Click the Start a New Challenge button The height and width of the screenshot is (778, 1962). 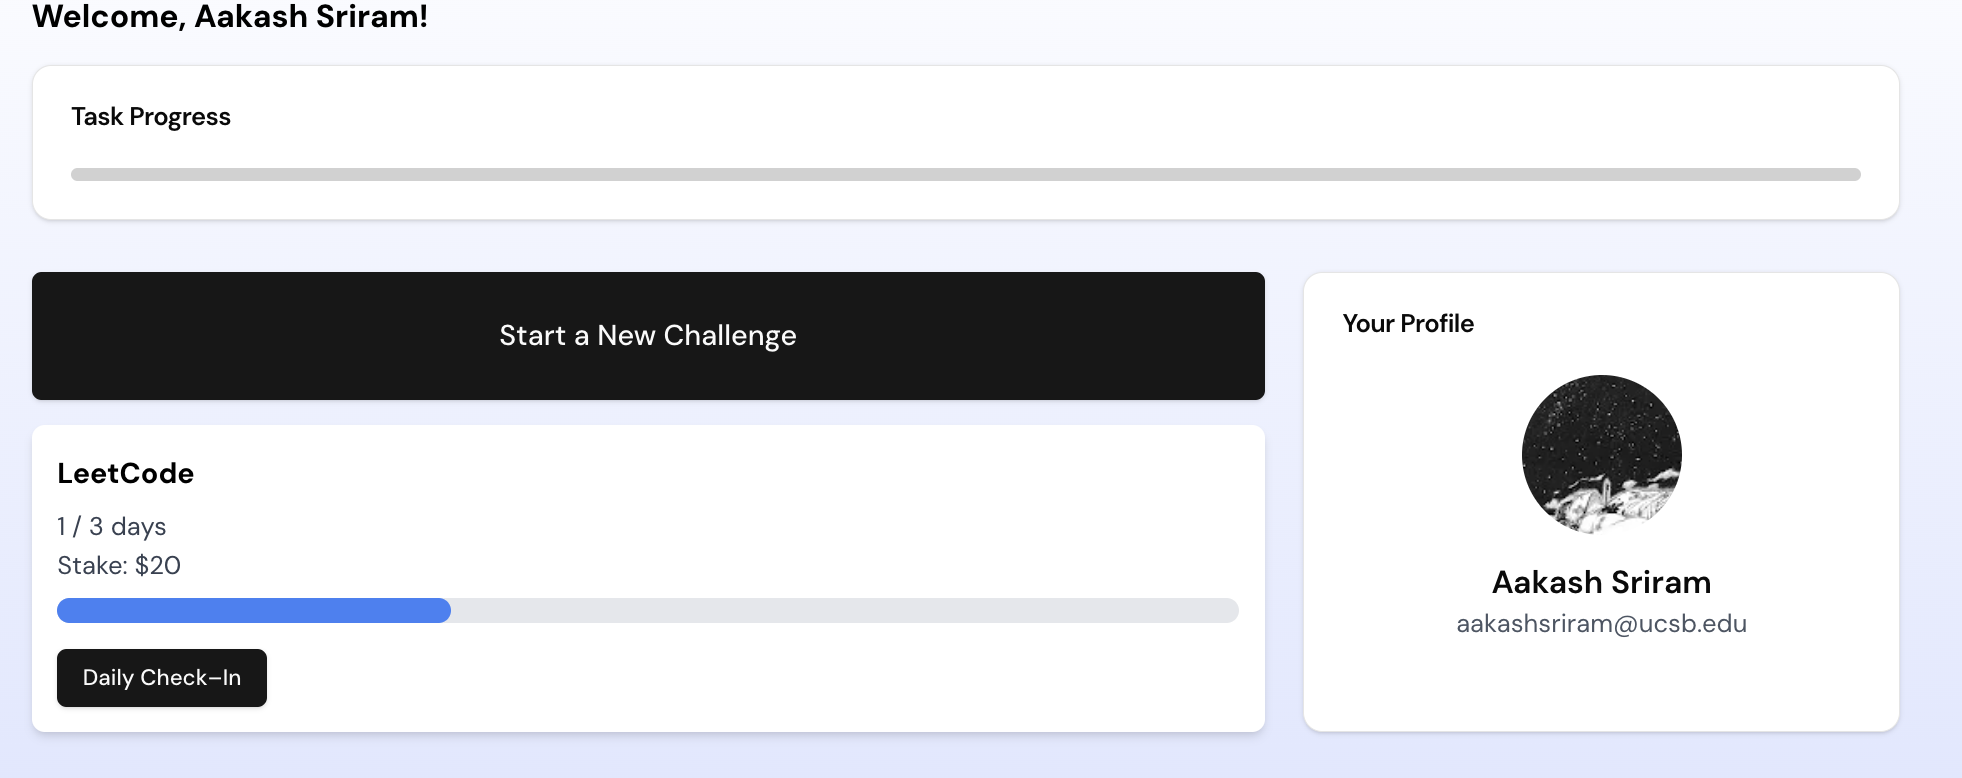click(648, 336)
